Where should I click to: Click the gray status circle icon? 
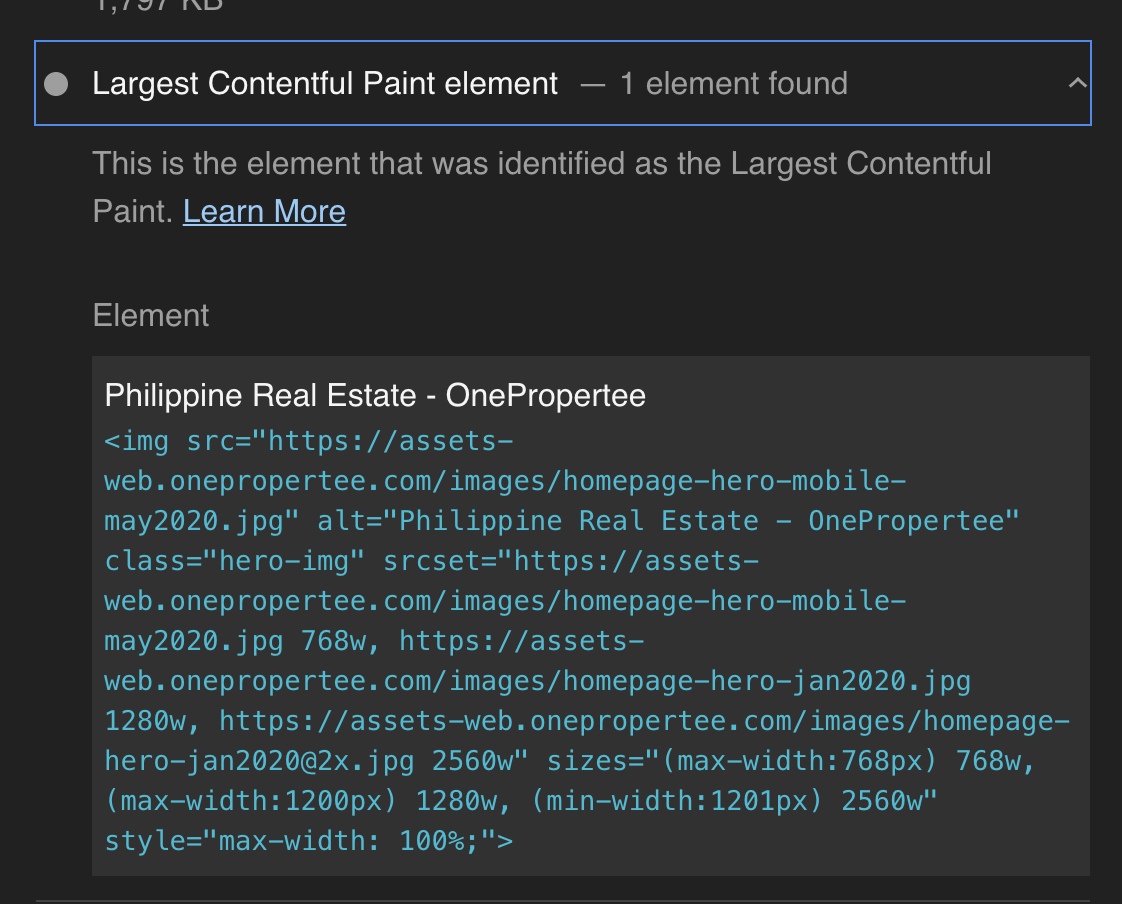coord(56,84)
